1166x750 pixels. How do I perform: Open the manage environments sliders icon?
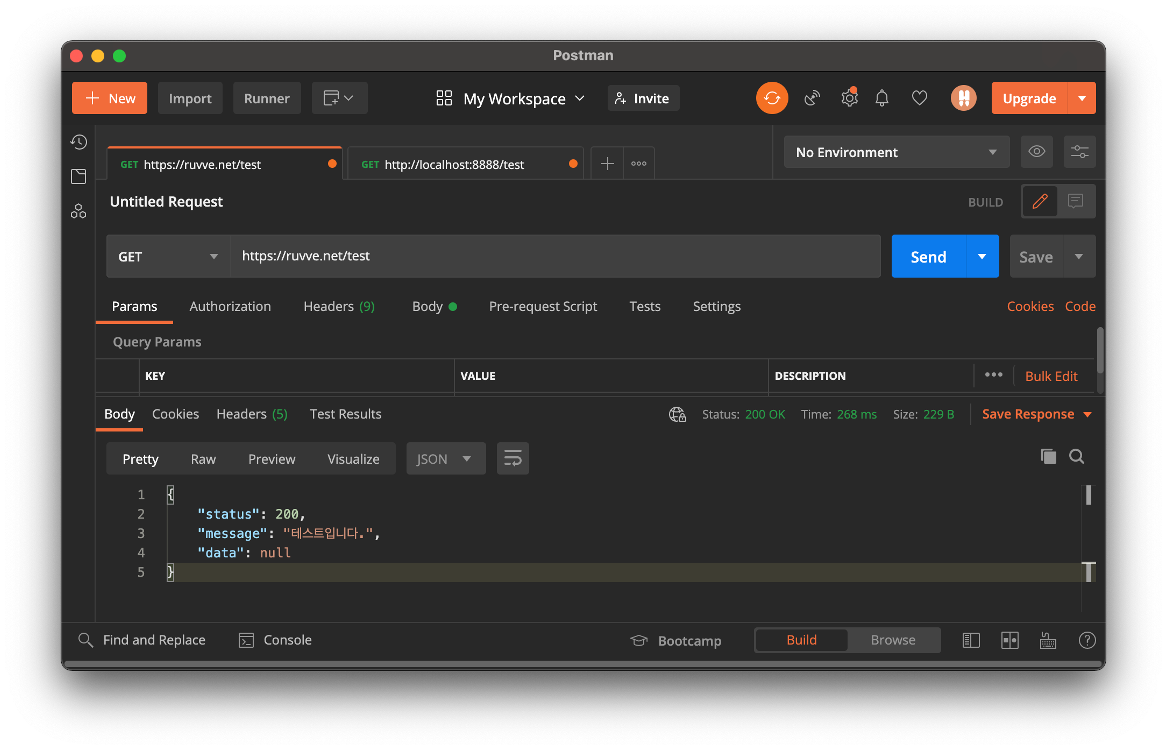click(x=1080, y=152)
